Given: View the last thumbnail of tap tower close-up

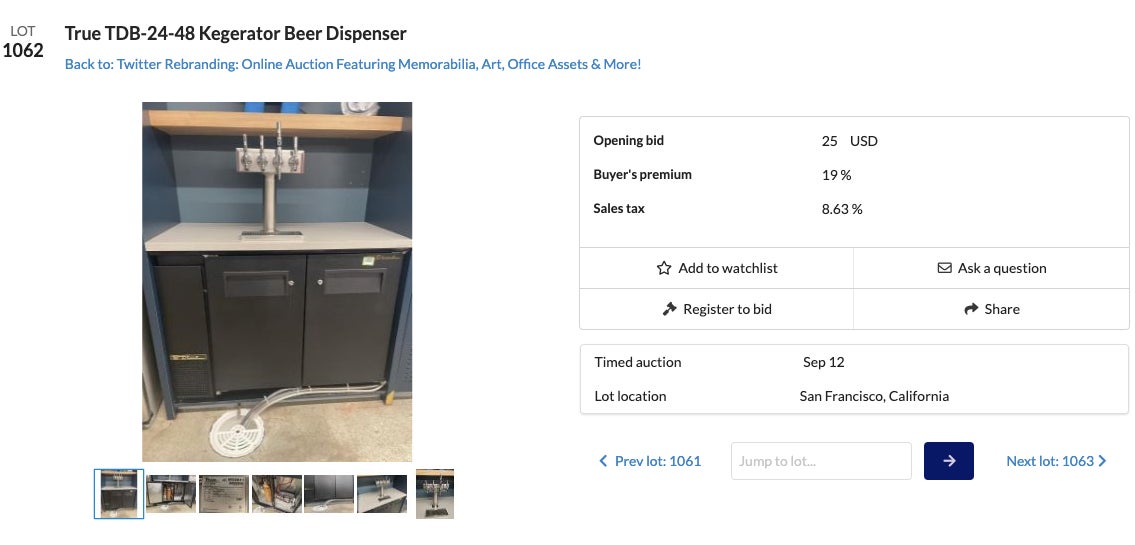Looking at the screenshot, I should pyautogui.click(x=435, y=494).
